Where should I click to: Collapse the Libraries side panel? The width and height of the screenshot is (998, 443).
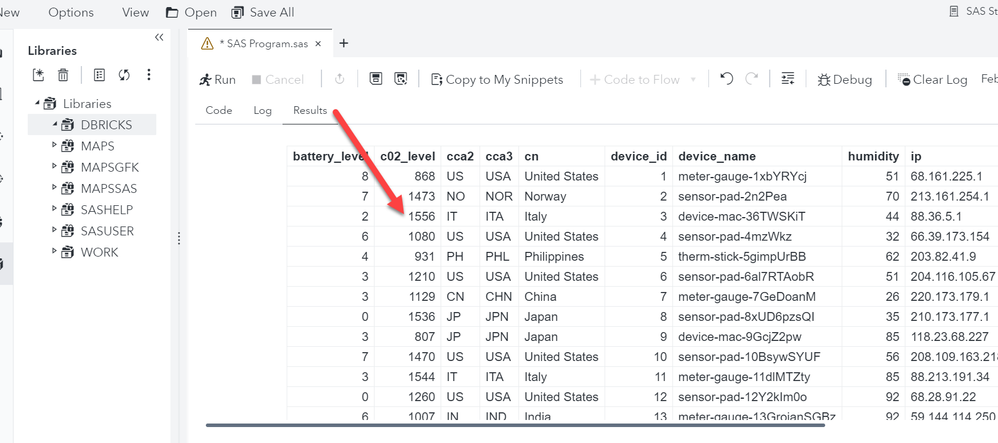click(159, 37)
